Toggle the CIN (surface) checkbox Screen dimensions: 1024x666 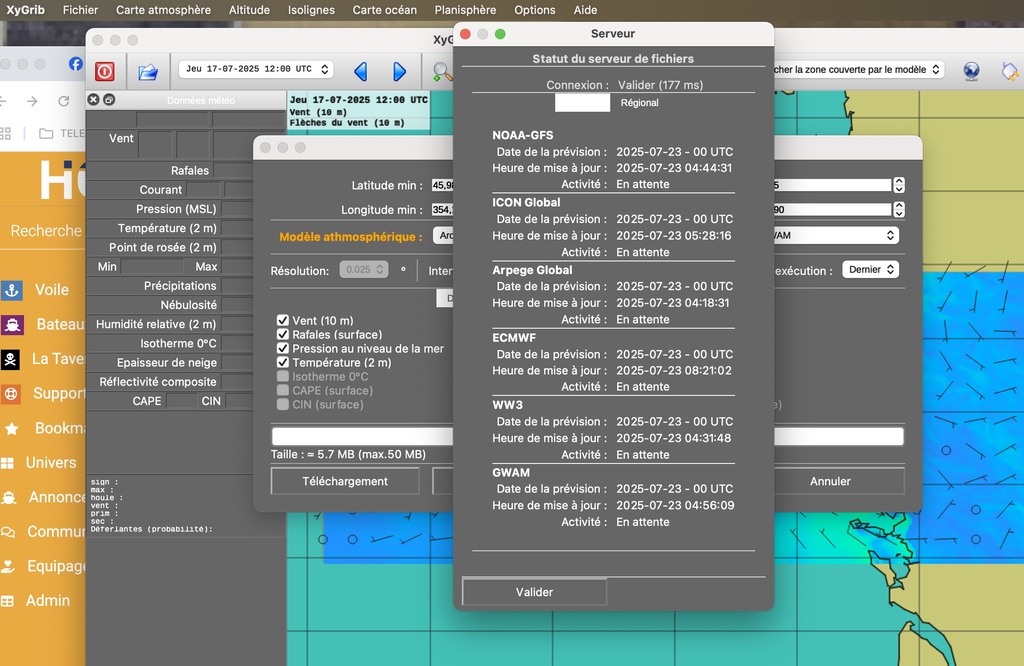tap(283, 404)
